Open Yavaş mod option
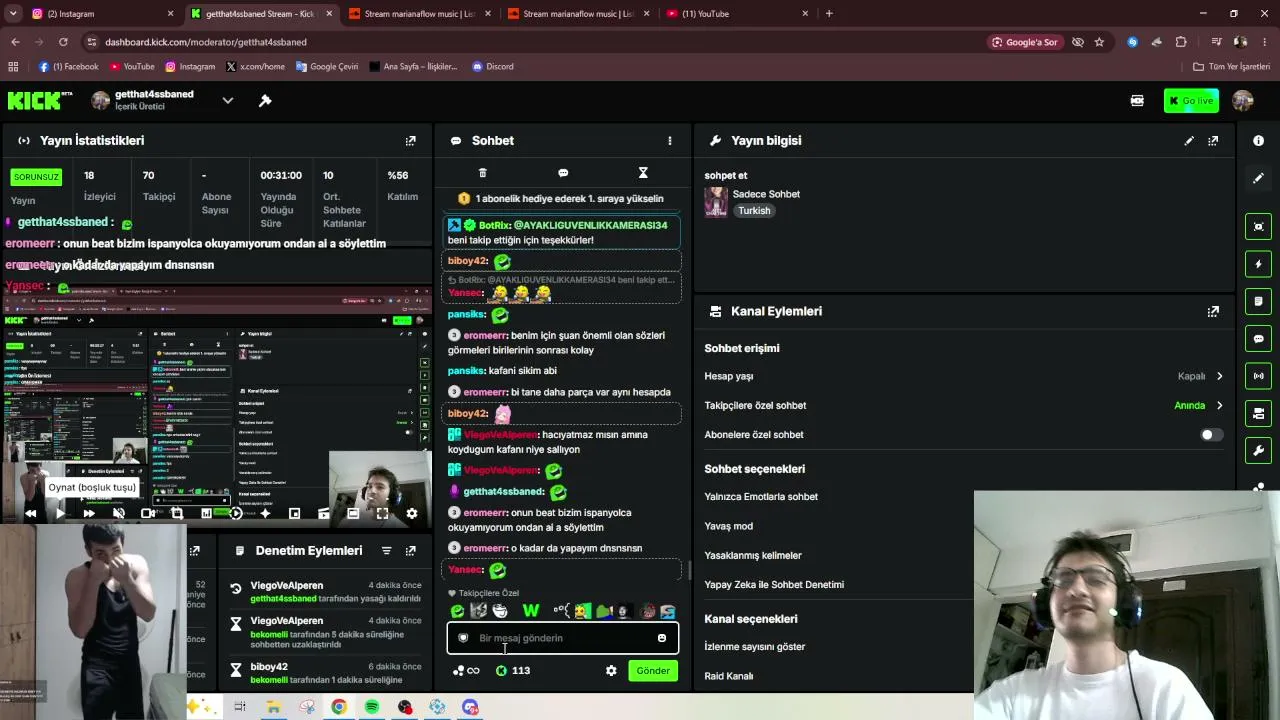This screenshot has height=720, width=1280. 729,526
